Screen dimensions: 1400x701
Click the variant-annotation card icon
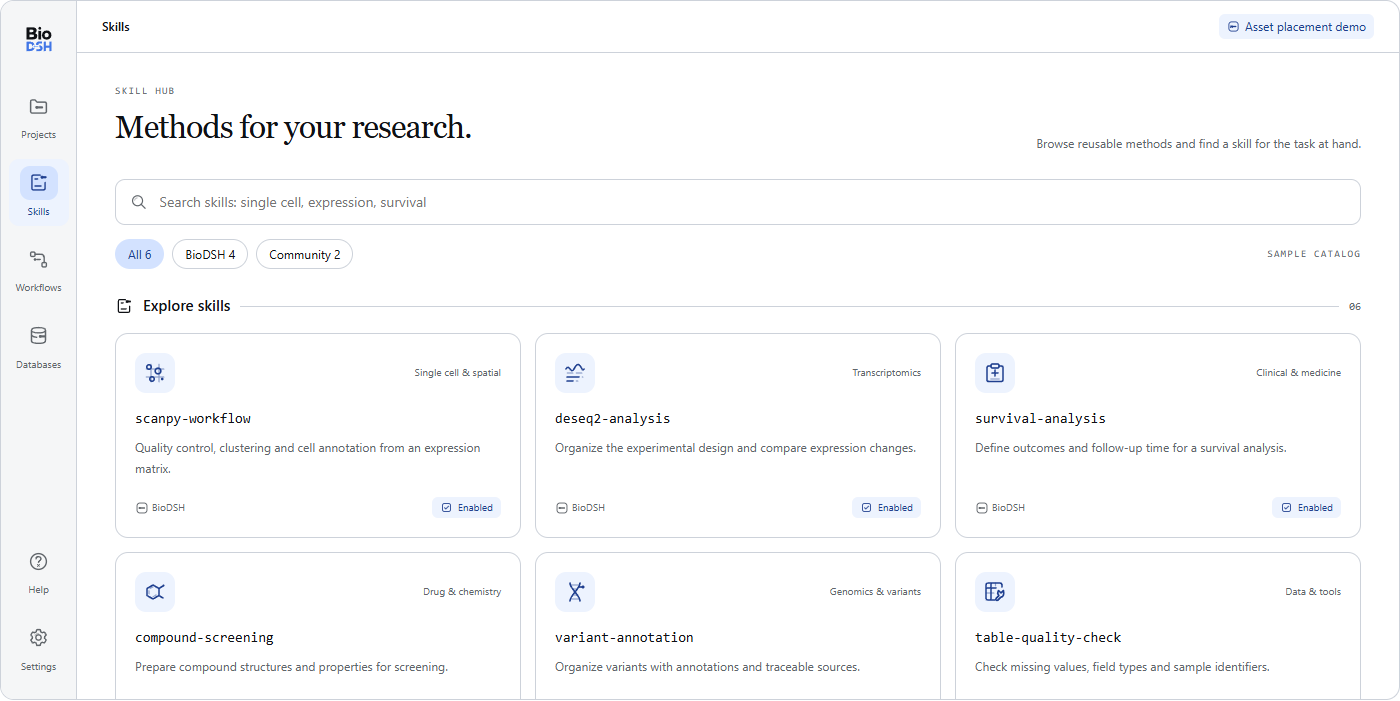[575, 592]
